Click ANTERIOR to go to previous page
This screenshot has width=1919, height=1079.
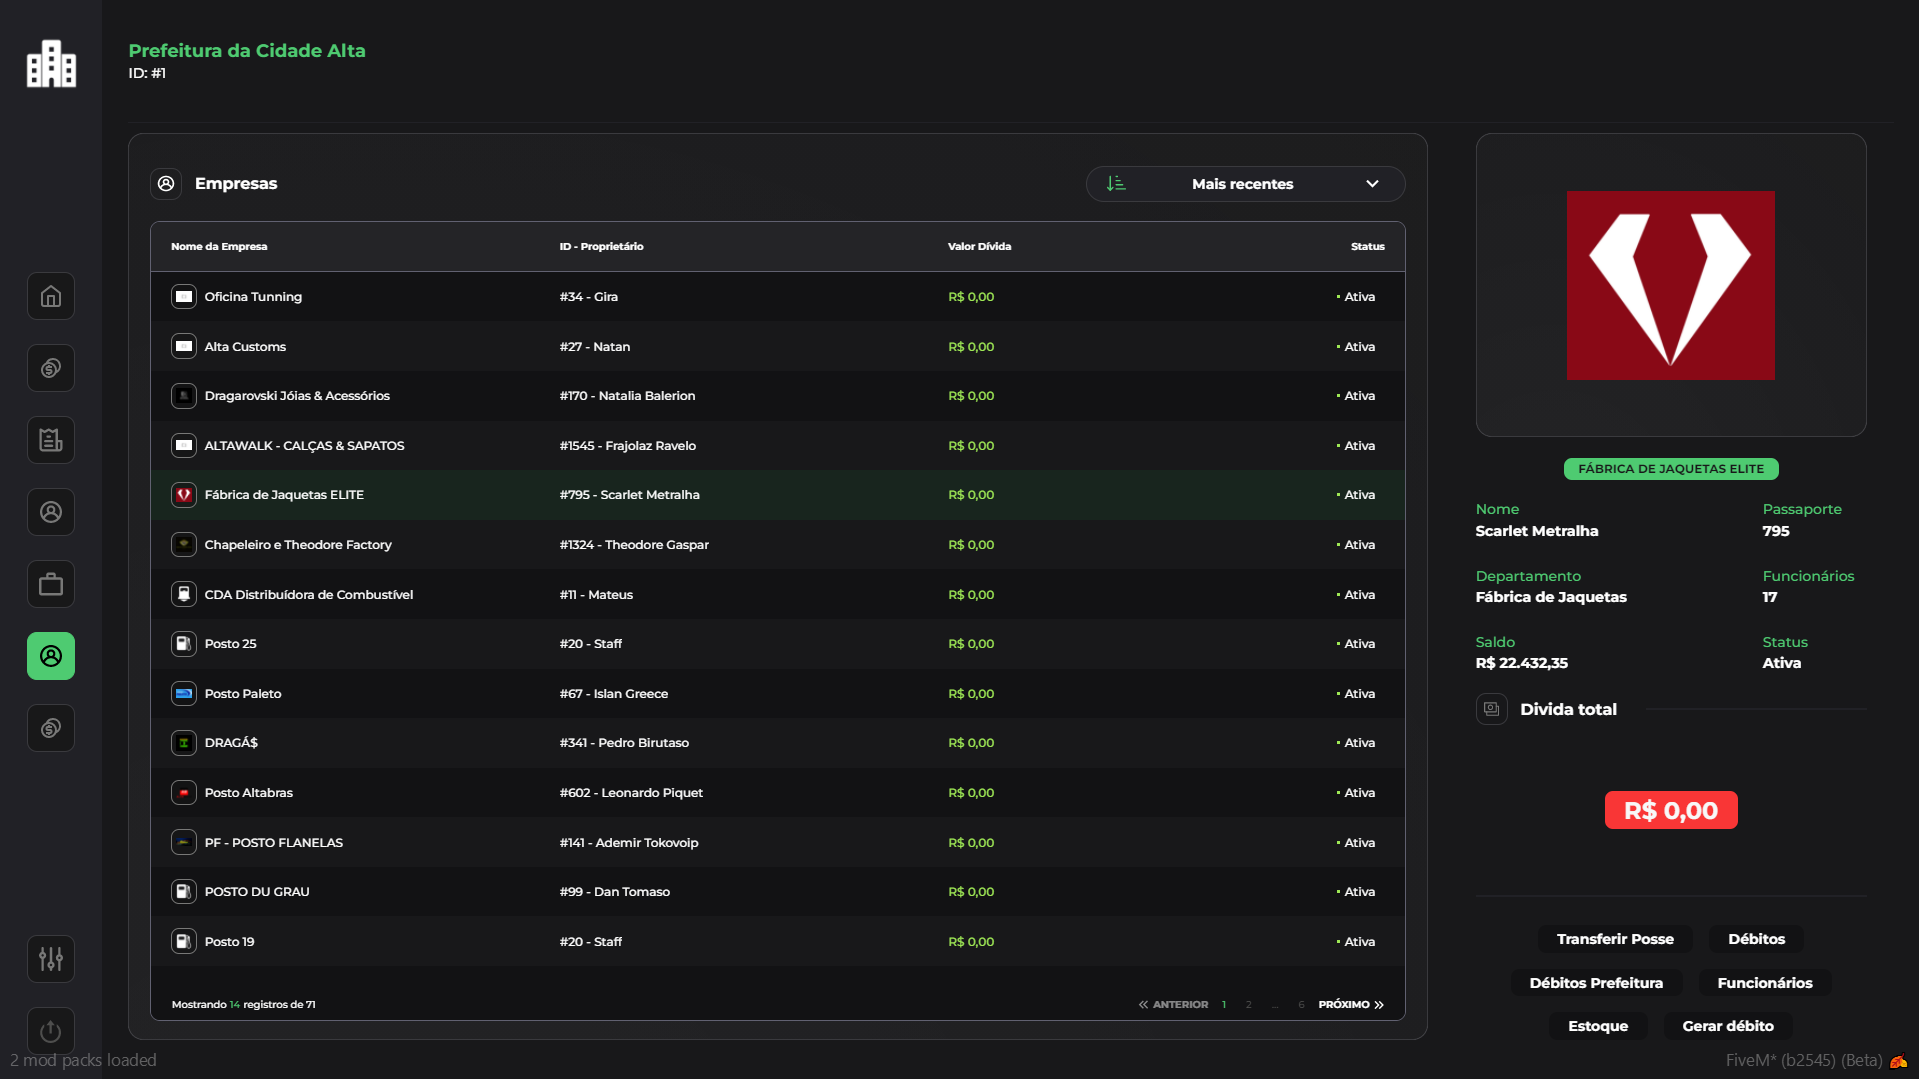[x=1173, y=1005]
